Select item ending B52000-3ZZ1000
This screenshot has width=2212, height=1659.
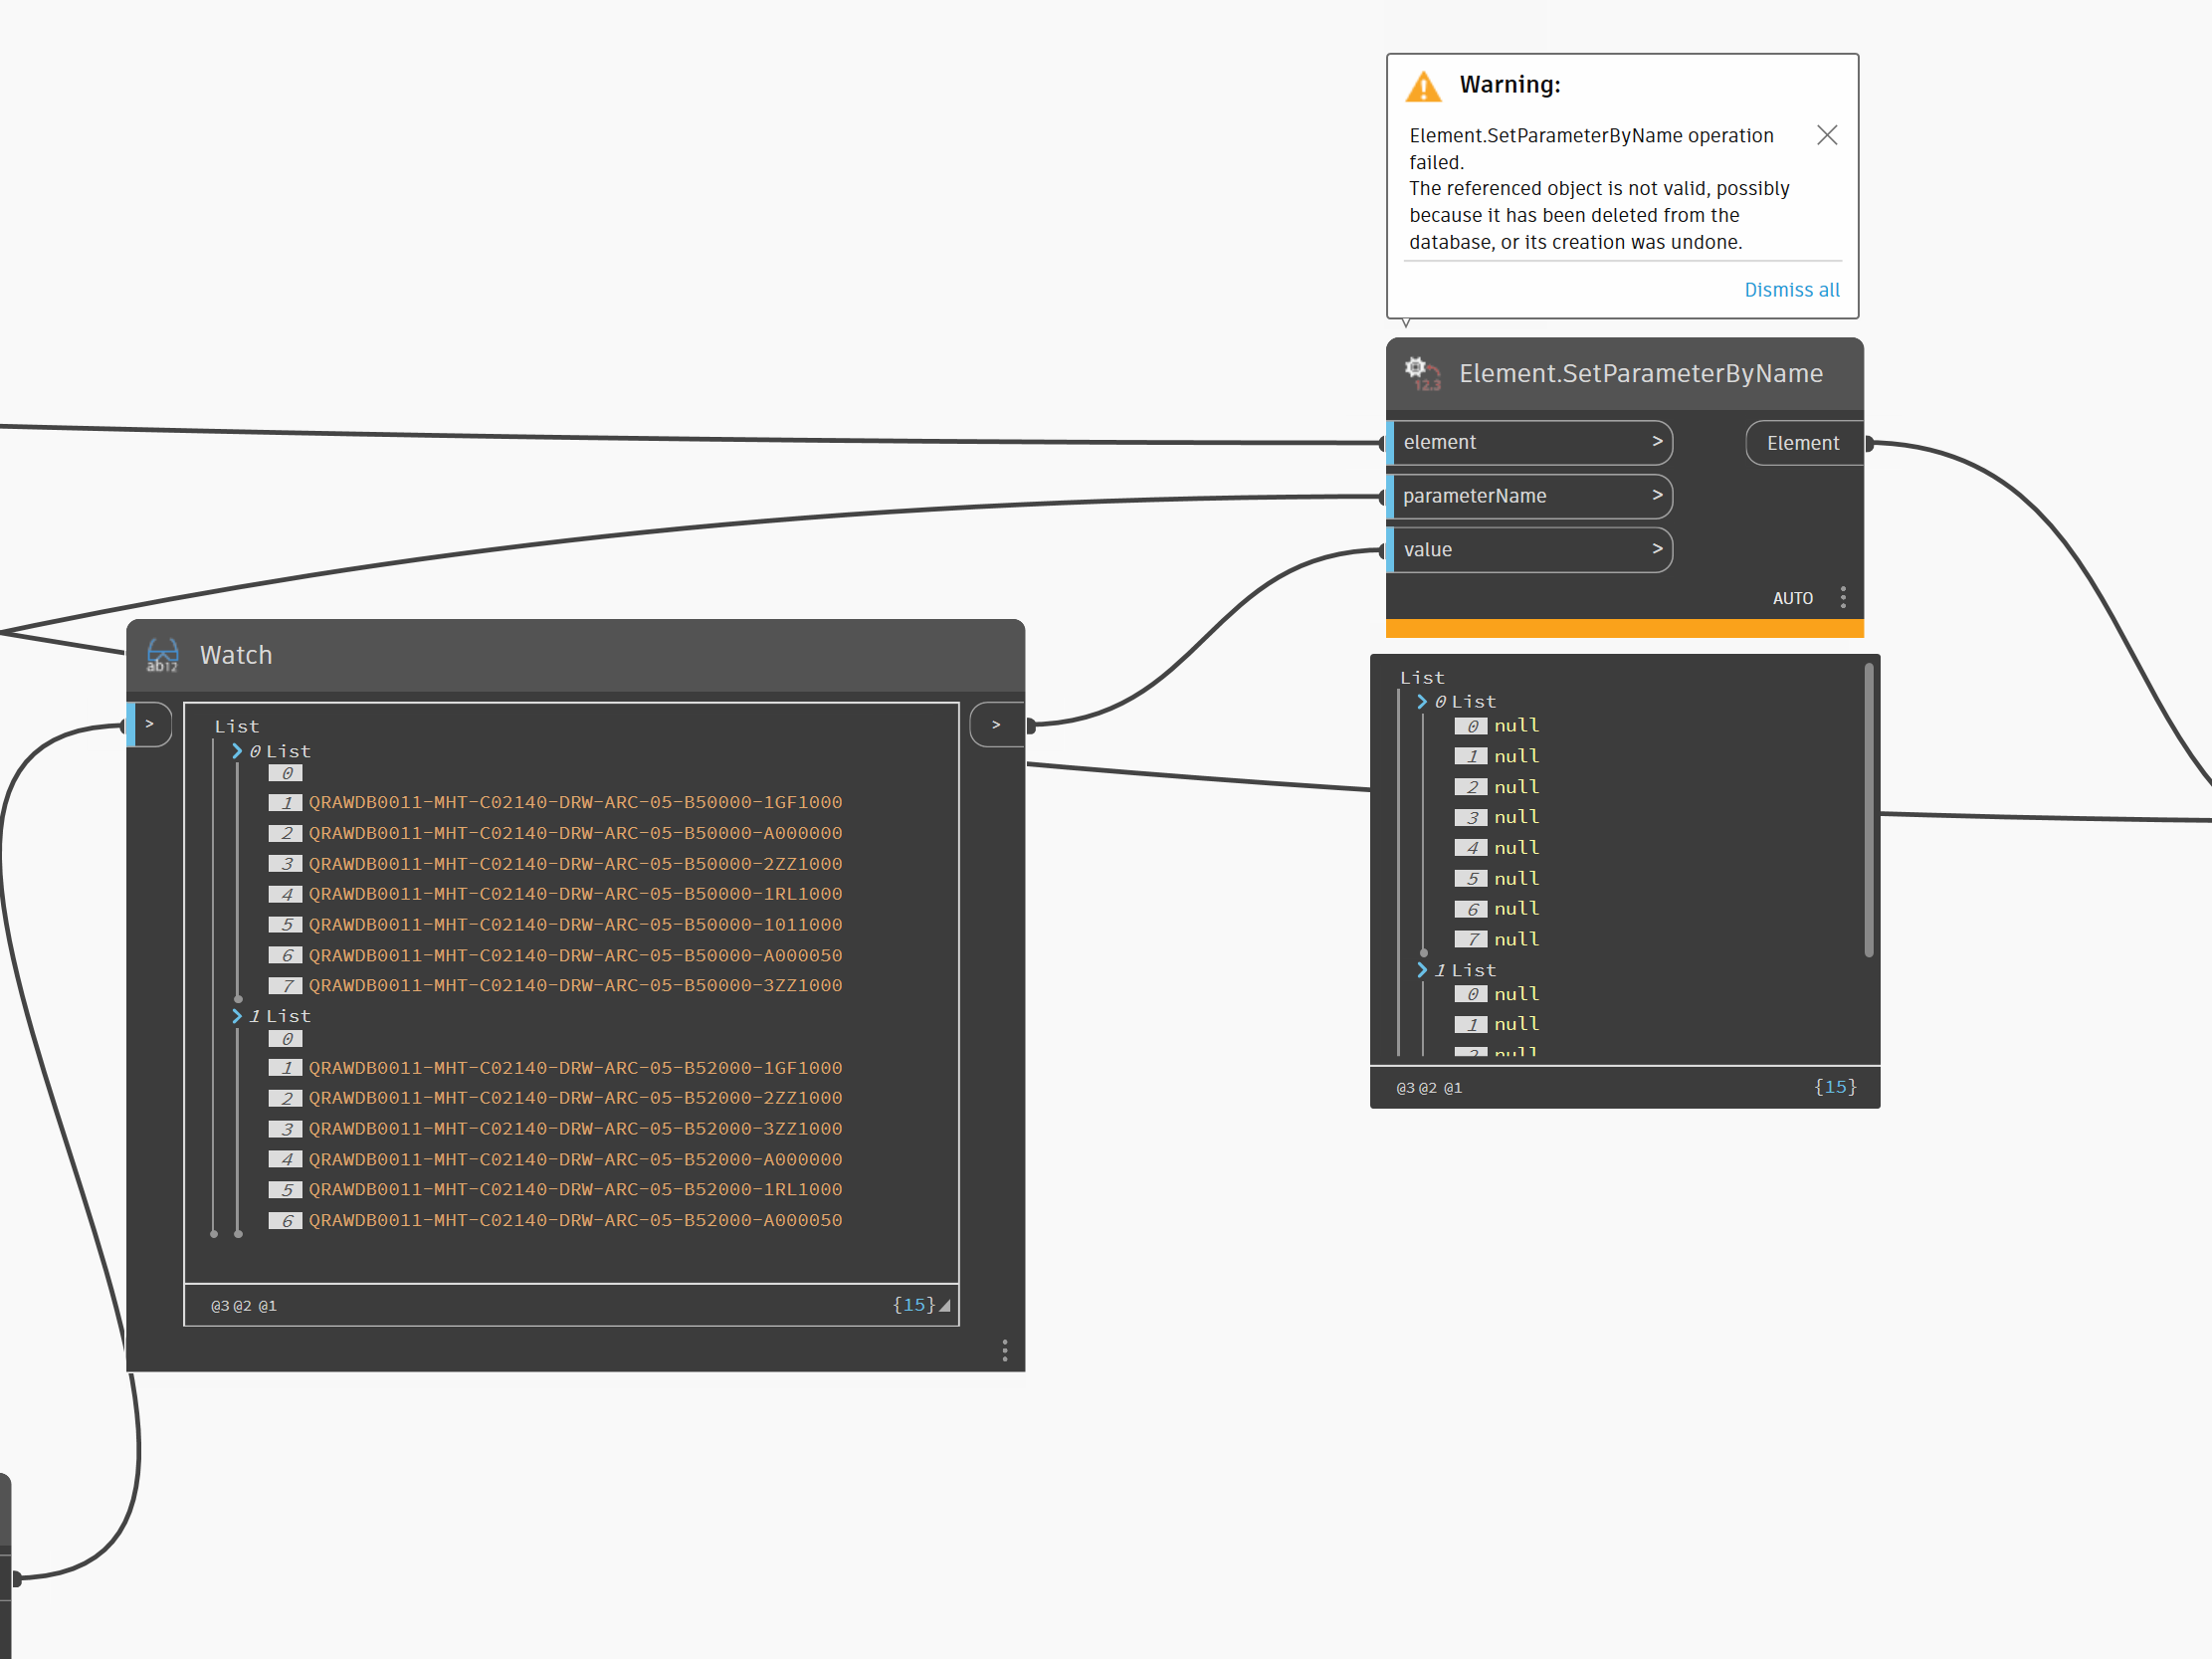click(x=575, y=1129)
